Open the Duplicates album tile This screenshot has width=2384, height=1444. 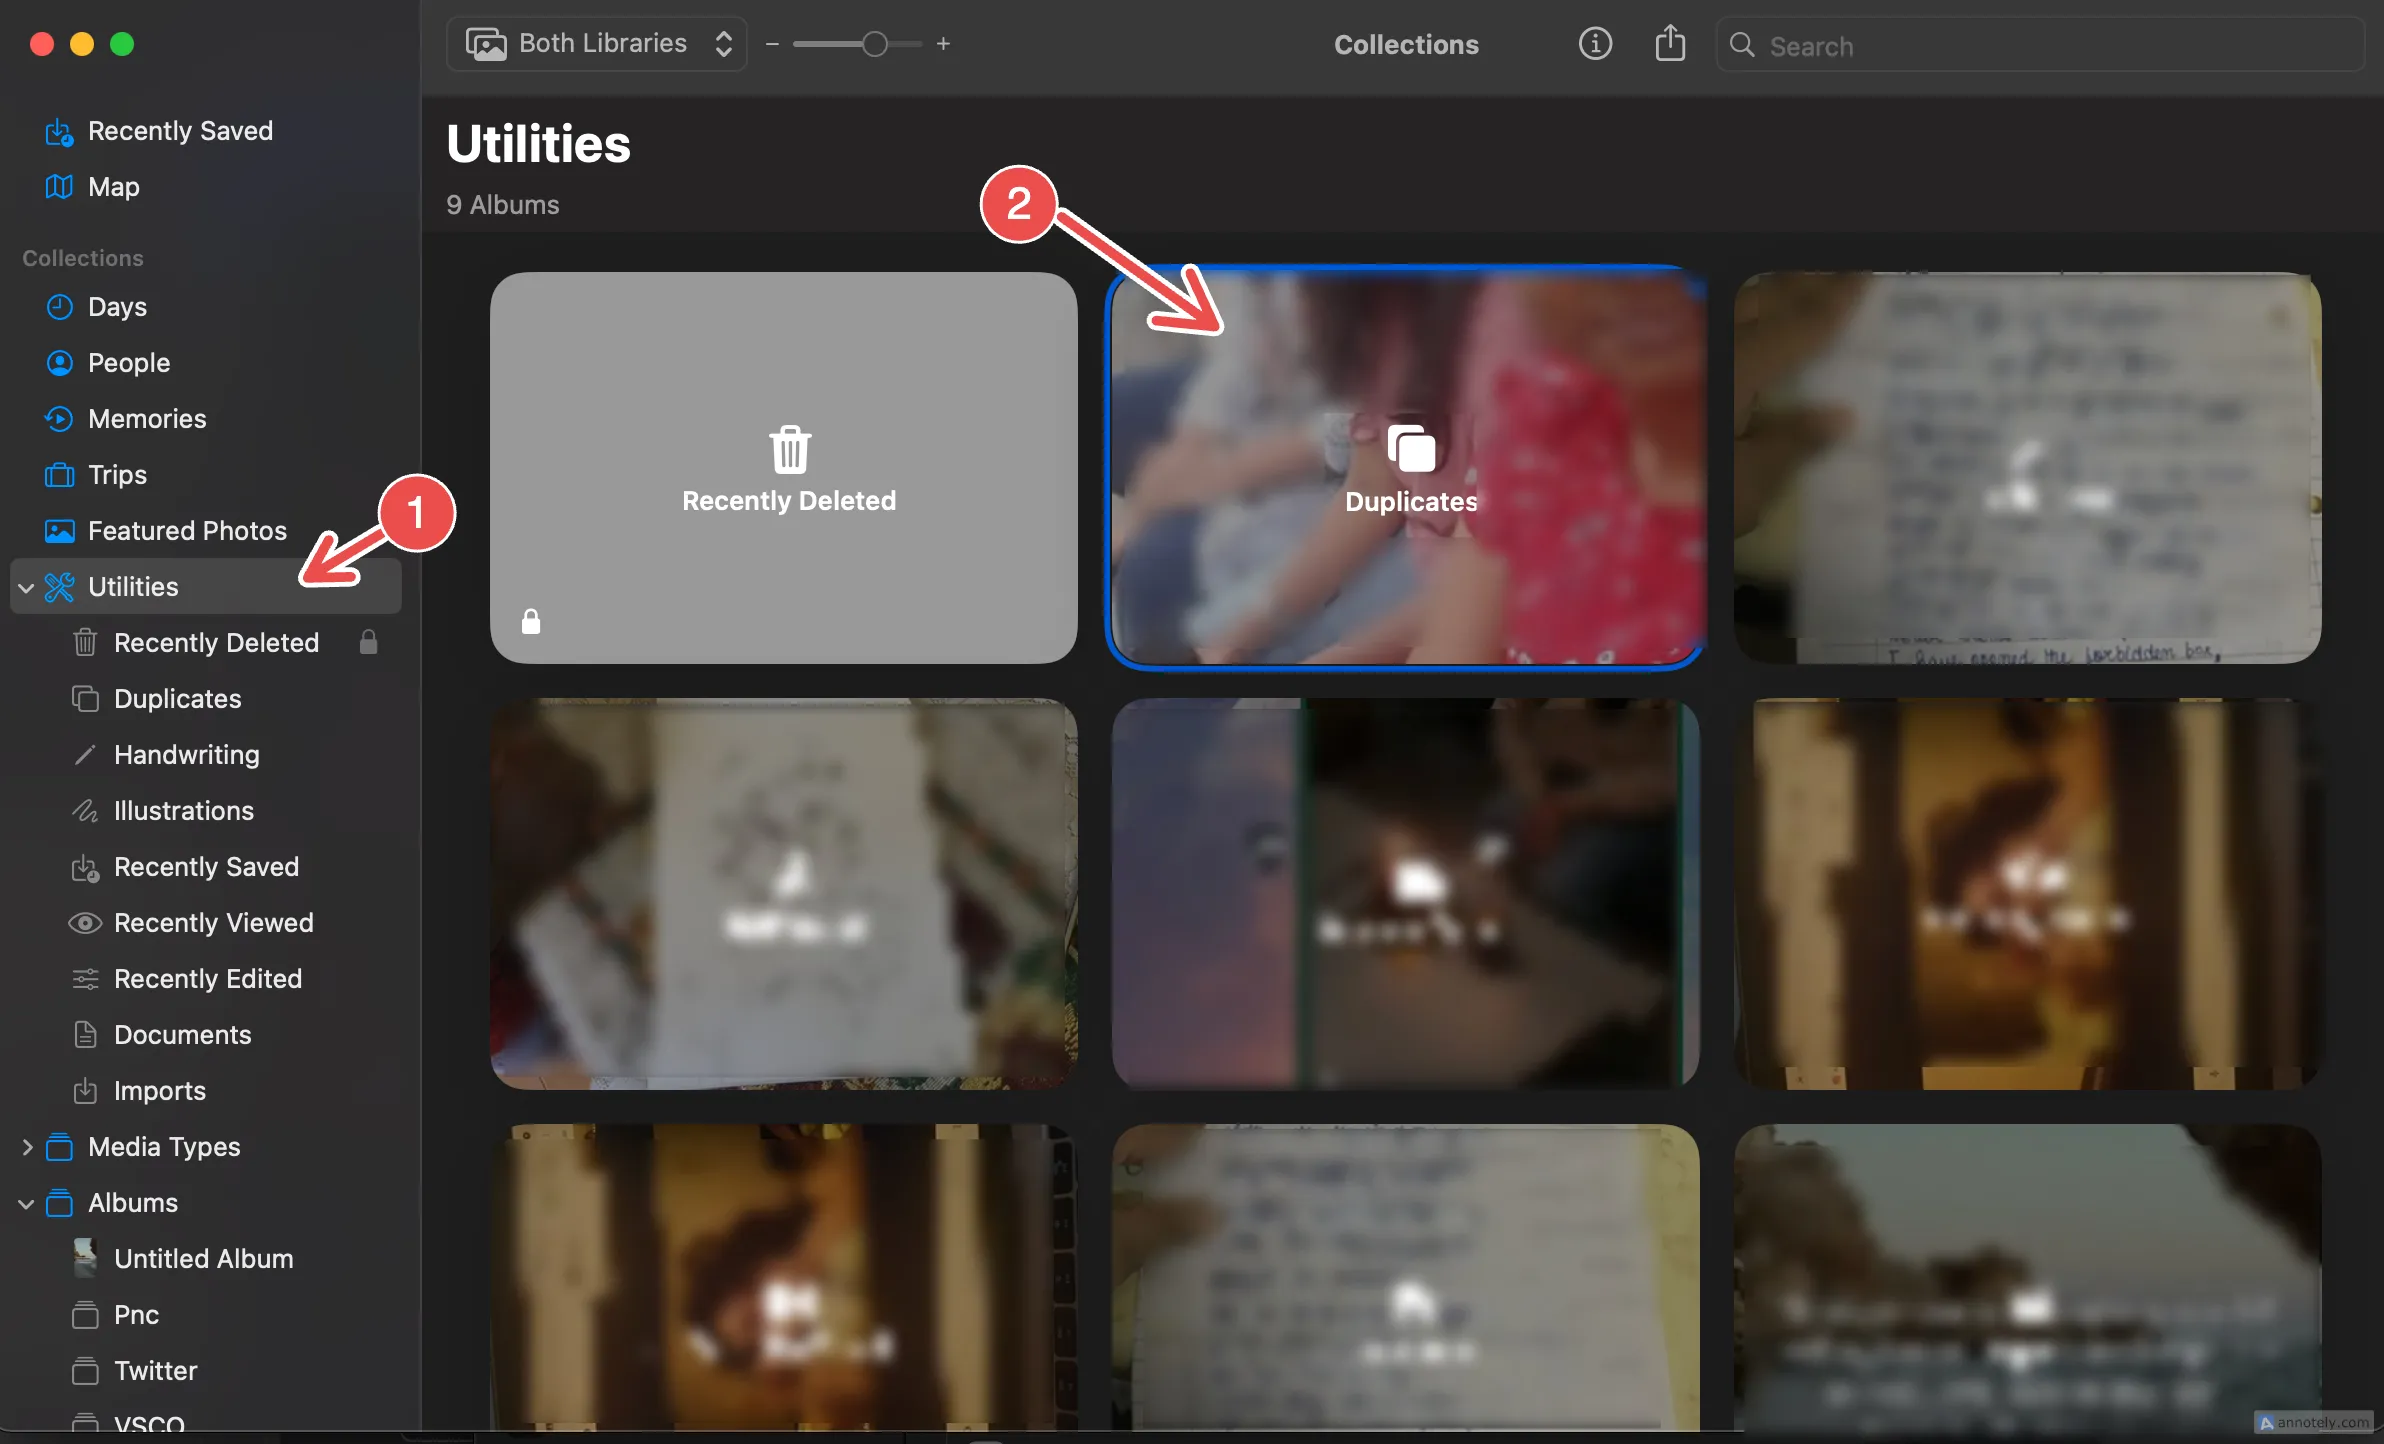click(1406, 468)
